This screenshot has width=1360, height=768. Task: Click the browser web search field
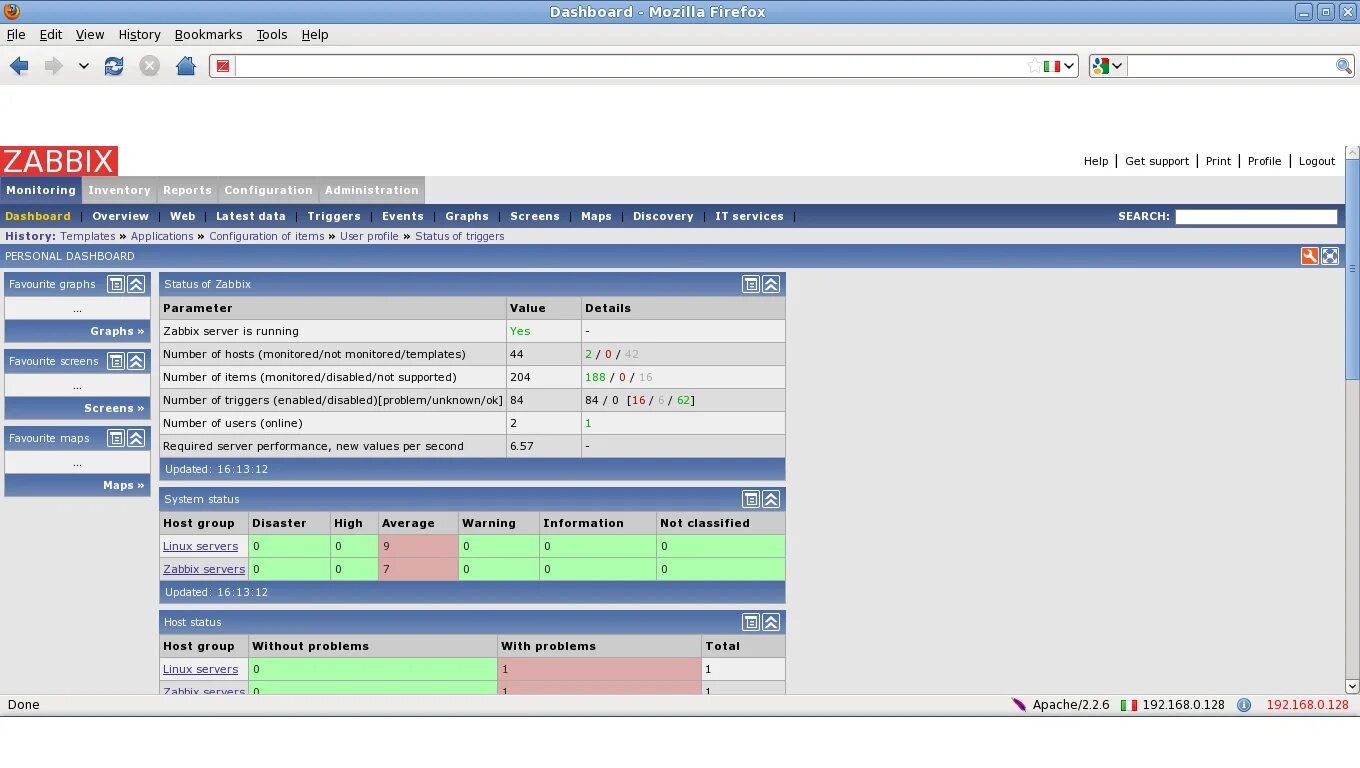(1231, 66)
